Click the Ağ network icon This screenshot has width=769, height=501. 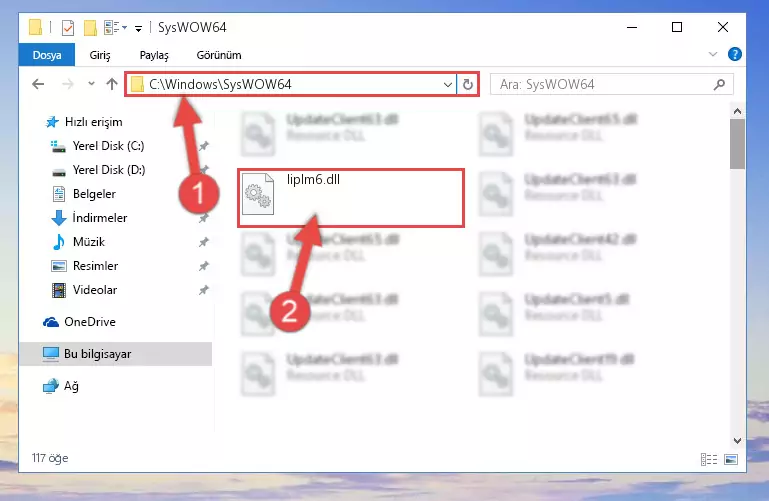(x=51, y=386)
